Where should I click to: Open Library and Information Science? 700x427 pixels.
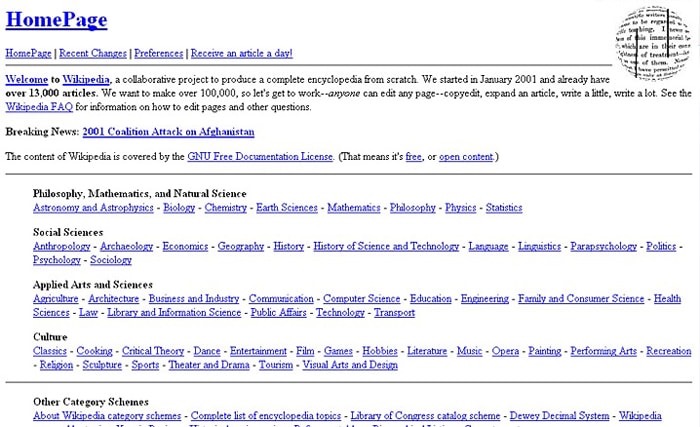pos(174,313)
